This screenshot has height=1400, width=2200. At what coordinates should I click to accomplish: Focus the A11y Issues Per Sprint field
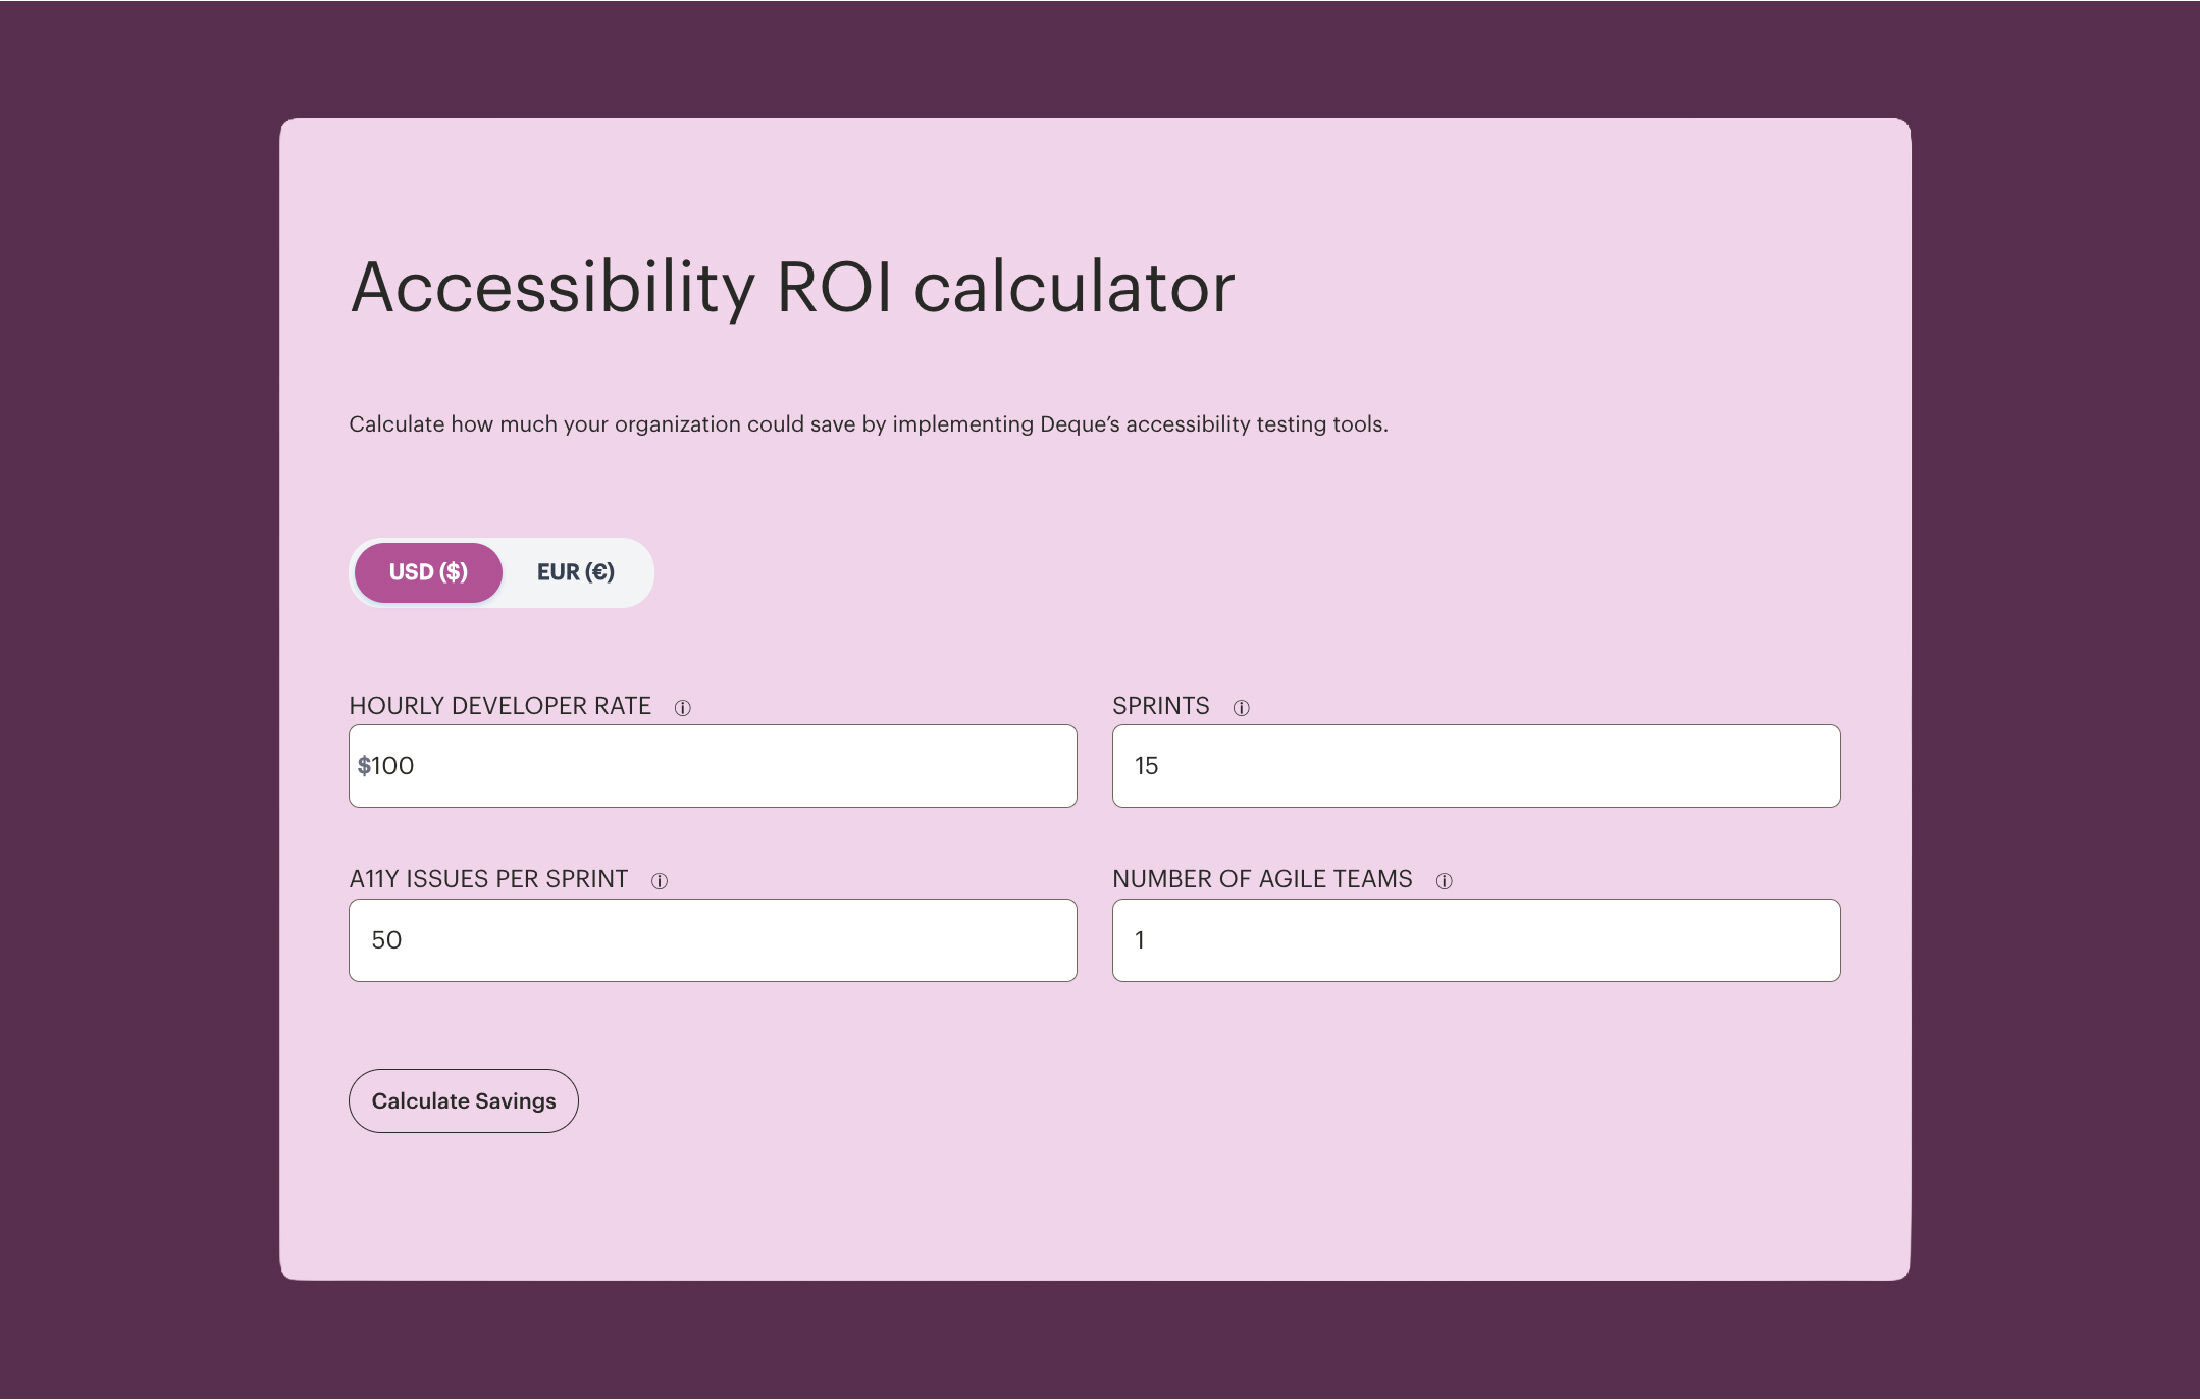(x=712, y=940)
